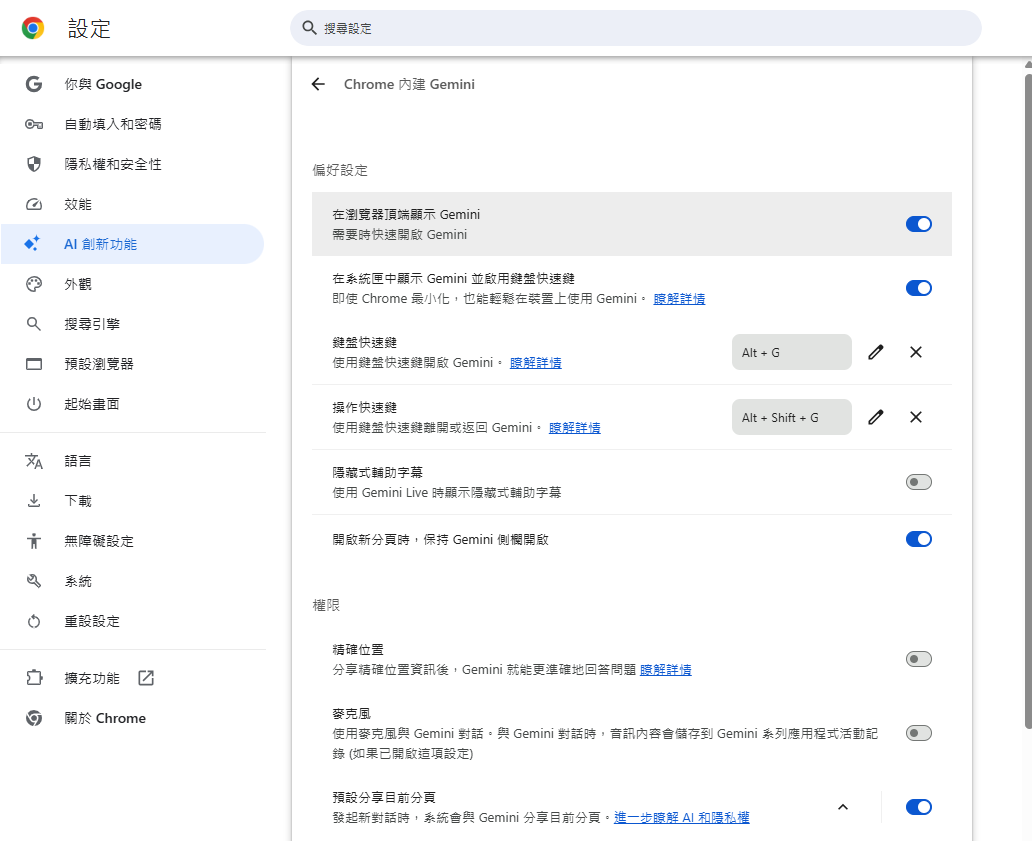Viewport: 1032px width, 841px height.
Task: Open 系統 settings section label
Action: tap(78, 581)
